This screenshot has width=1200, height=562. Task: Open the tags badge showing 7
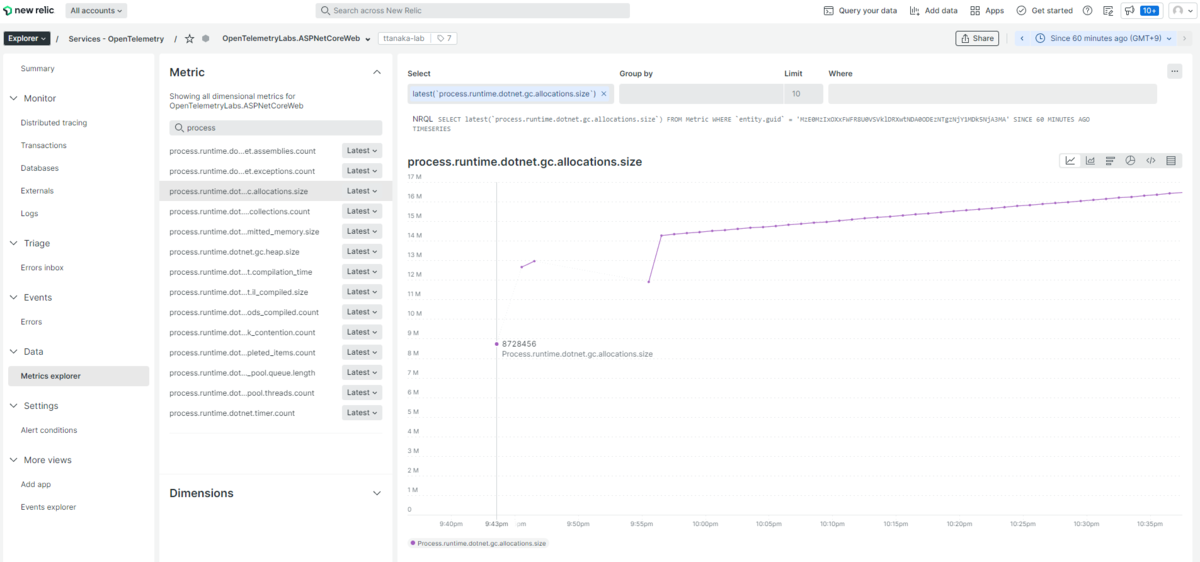[445, 38]
